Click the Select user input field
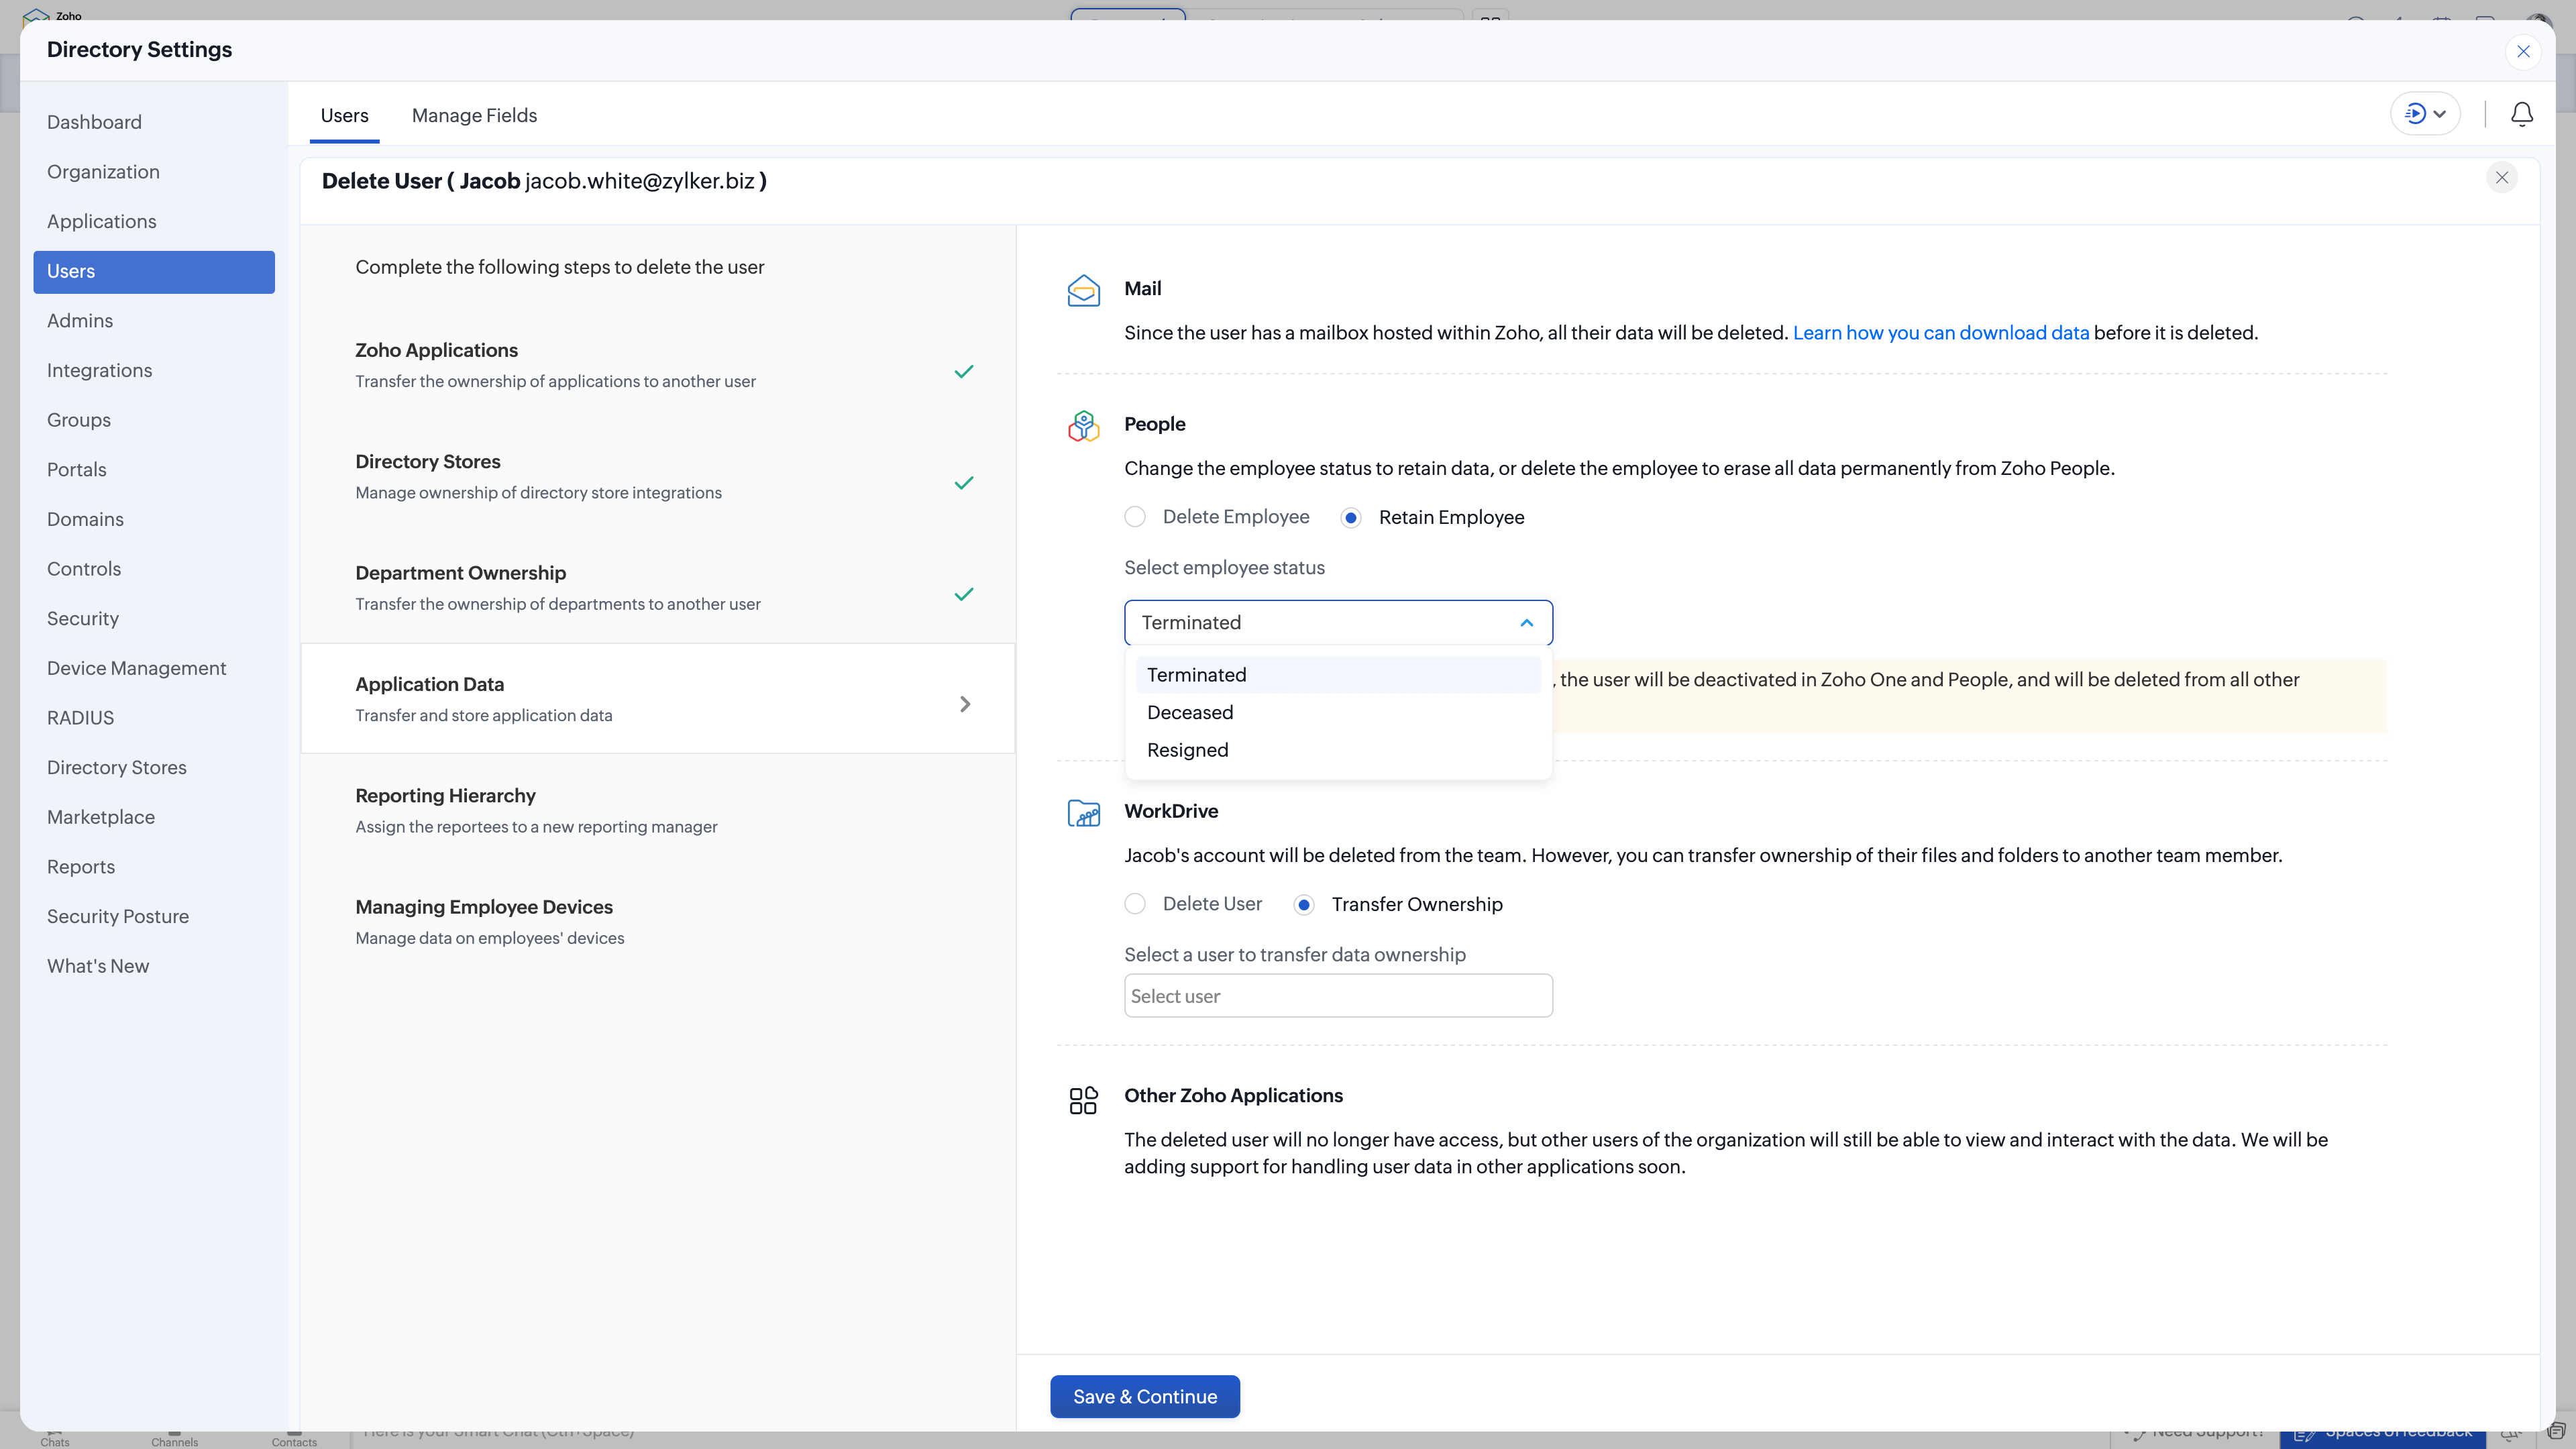The height and width of the screenshot is (1449, 2576). [x=1338, y=995]
